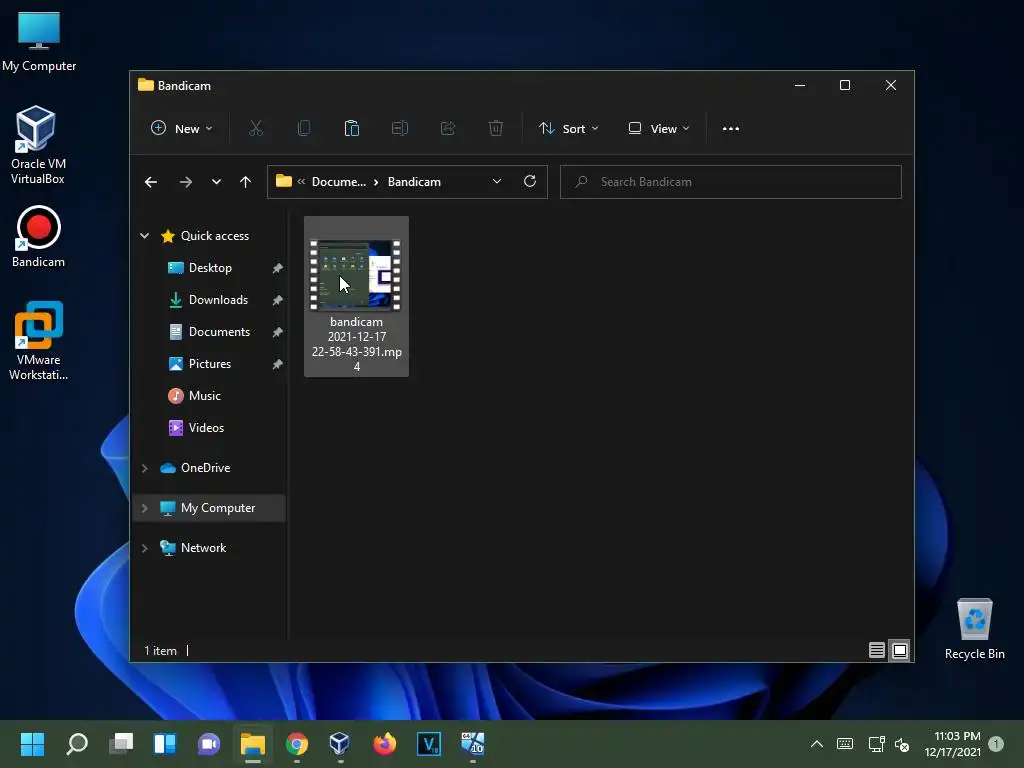
Task: Open taskbar Search
Action: 77,744
